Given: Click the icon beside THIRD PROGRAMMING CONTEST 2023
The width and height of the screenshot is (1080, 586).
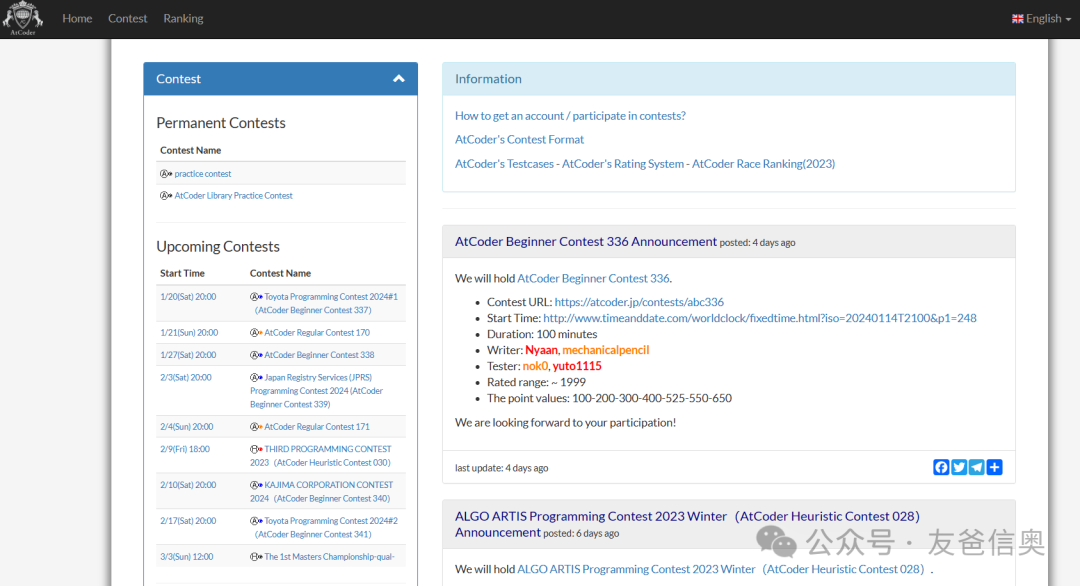Looking at the screenshot, I should pyautogui.click(x=256, y=449).
